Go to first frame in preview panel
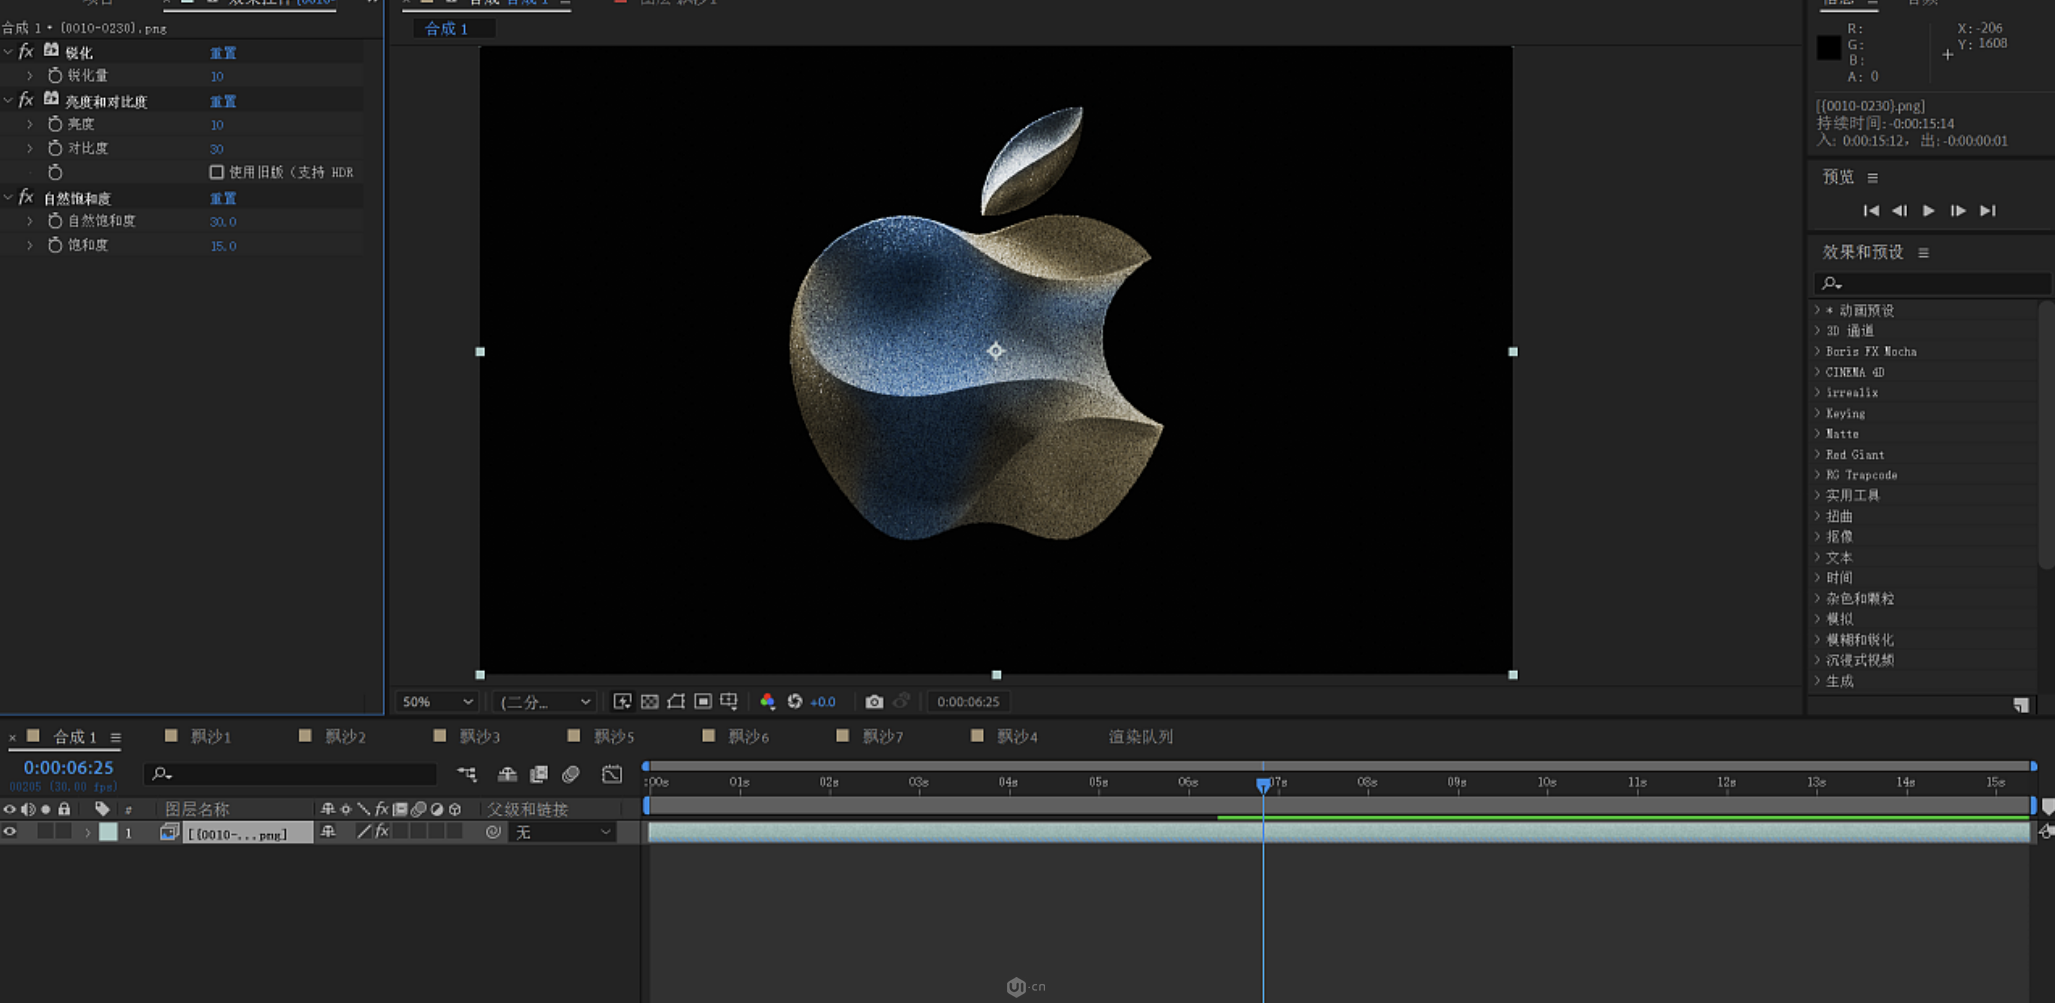The height and width of the screenshot is (1003, 2055). point(1871,210)
